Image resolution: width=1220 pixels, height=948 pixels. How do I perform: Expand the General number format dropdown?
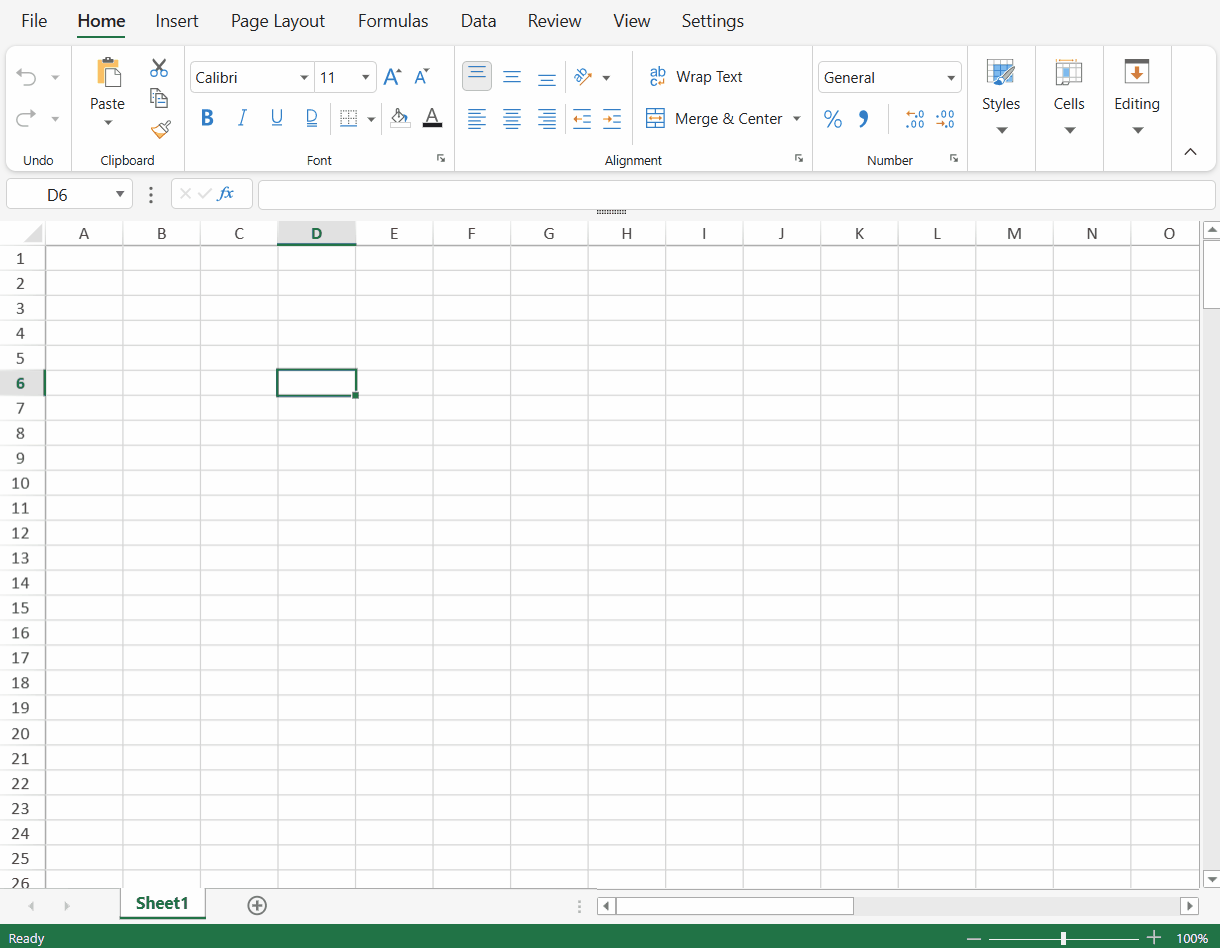tap(950, 78)
